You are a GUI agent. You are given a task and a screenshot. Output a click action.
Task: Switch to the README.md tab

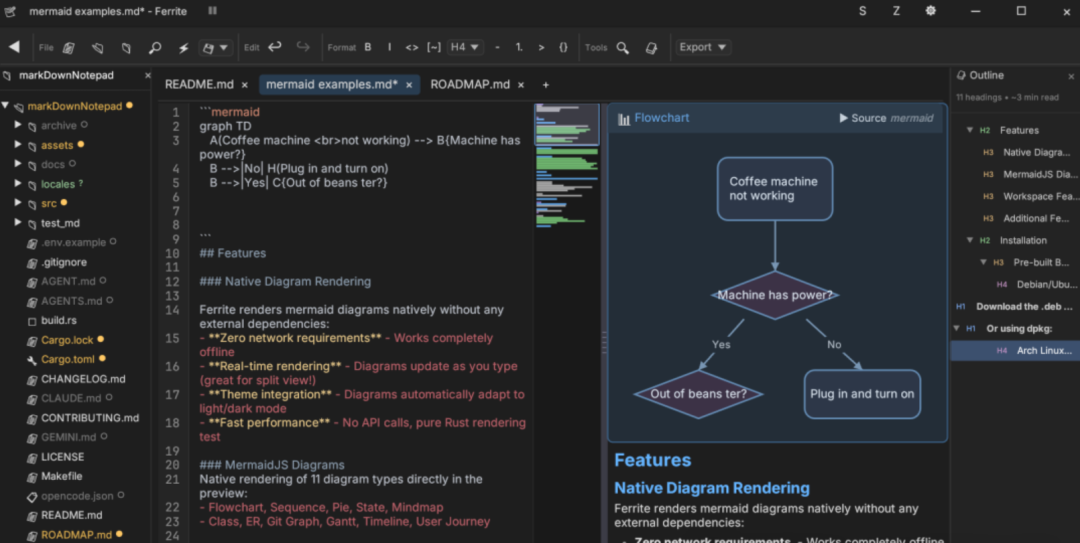[199, 85]
